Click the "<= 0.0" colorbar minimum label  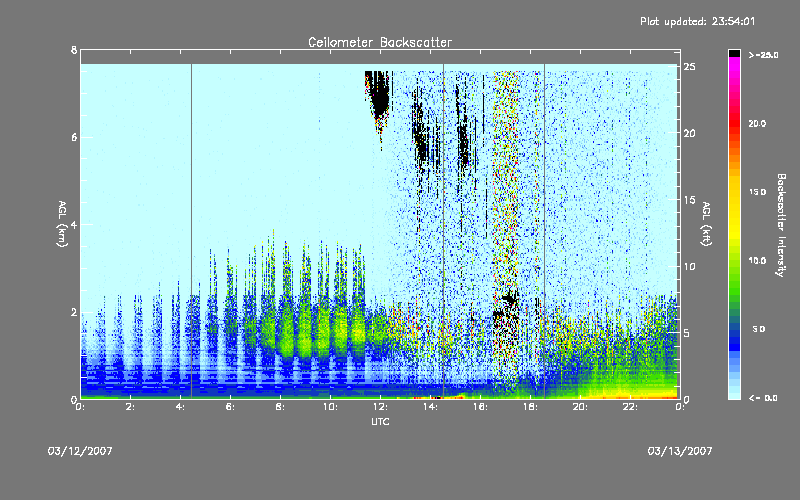(763, 398)
